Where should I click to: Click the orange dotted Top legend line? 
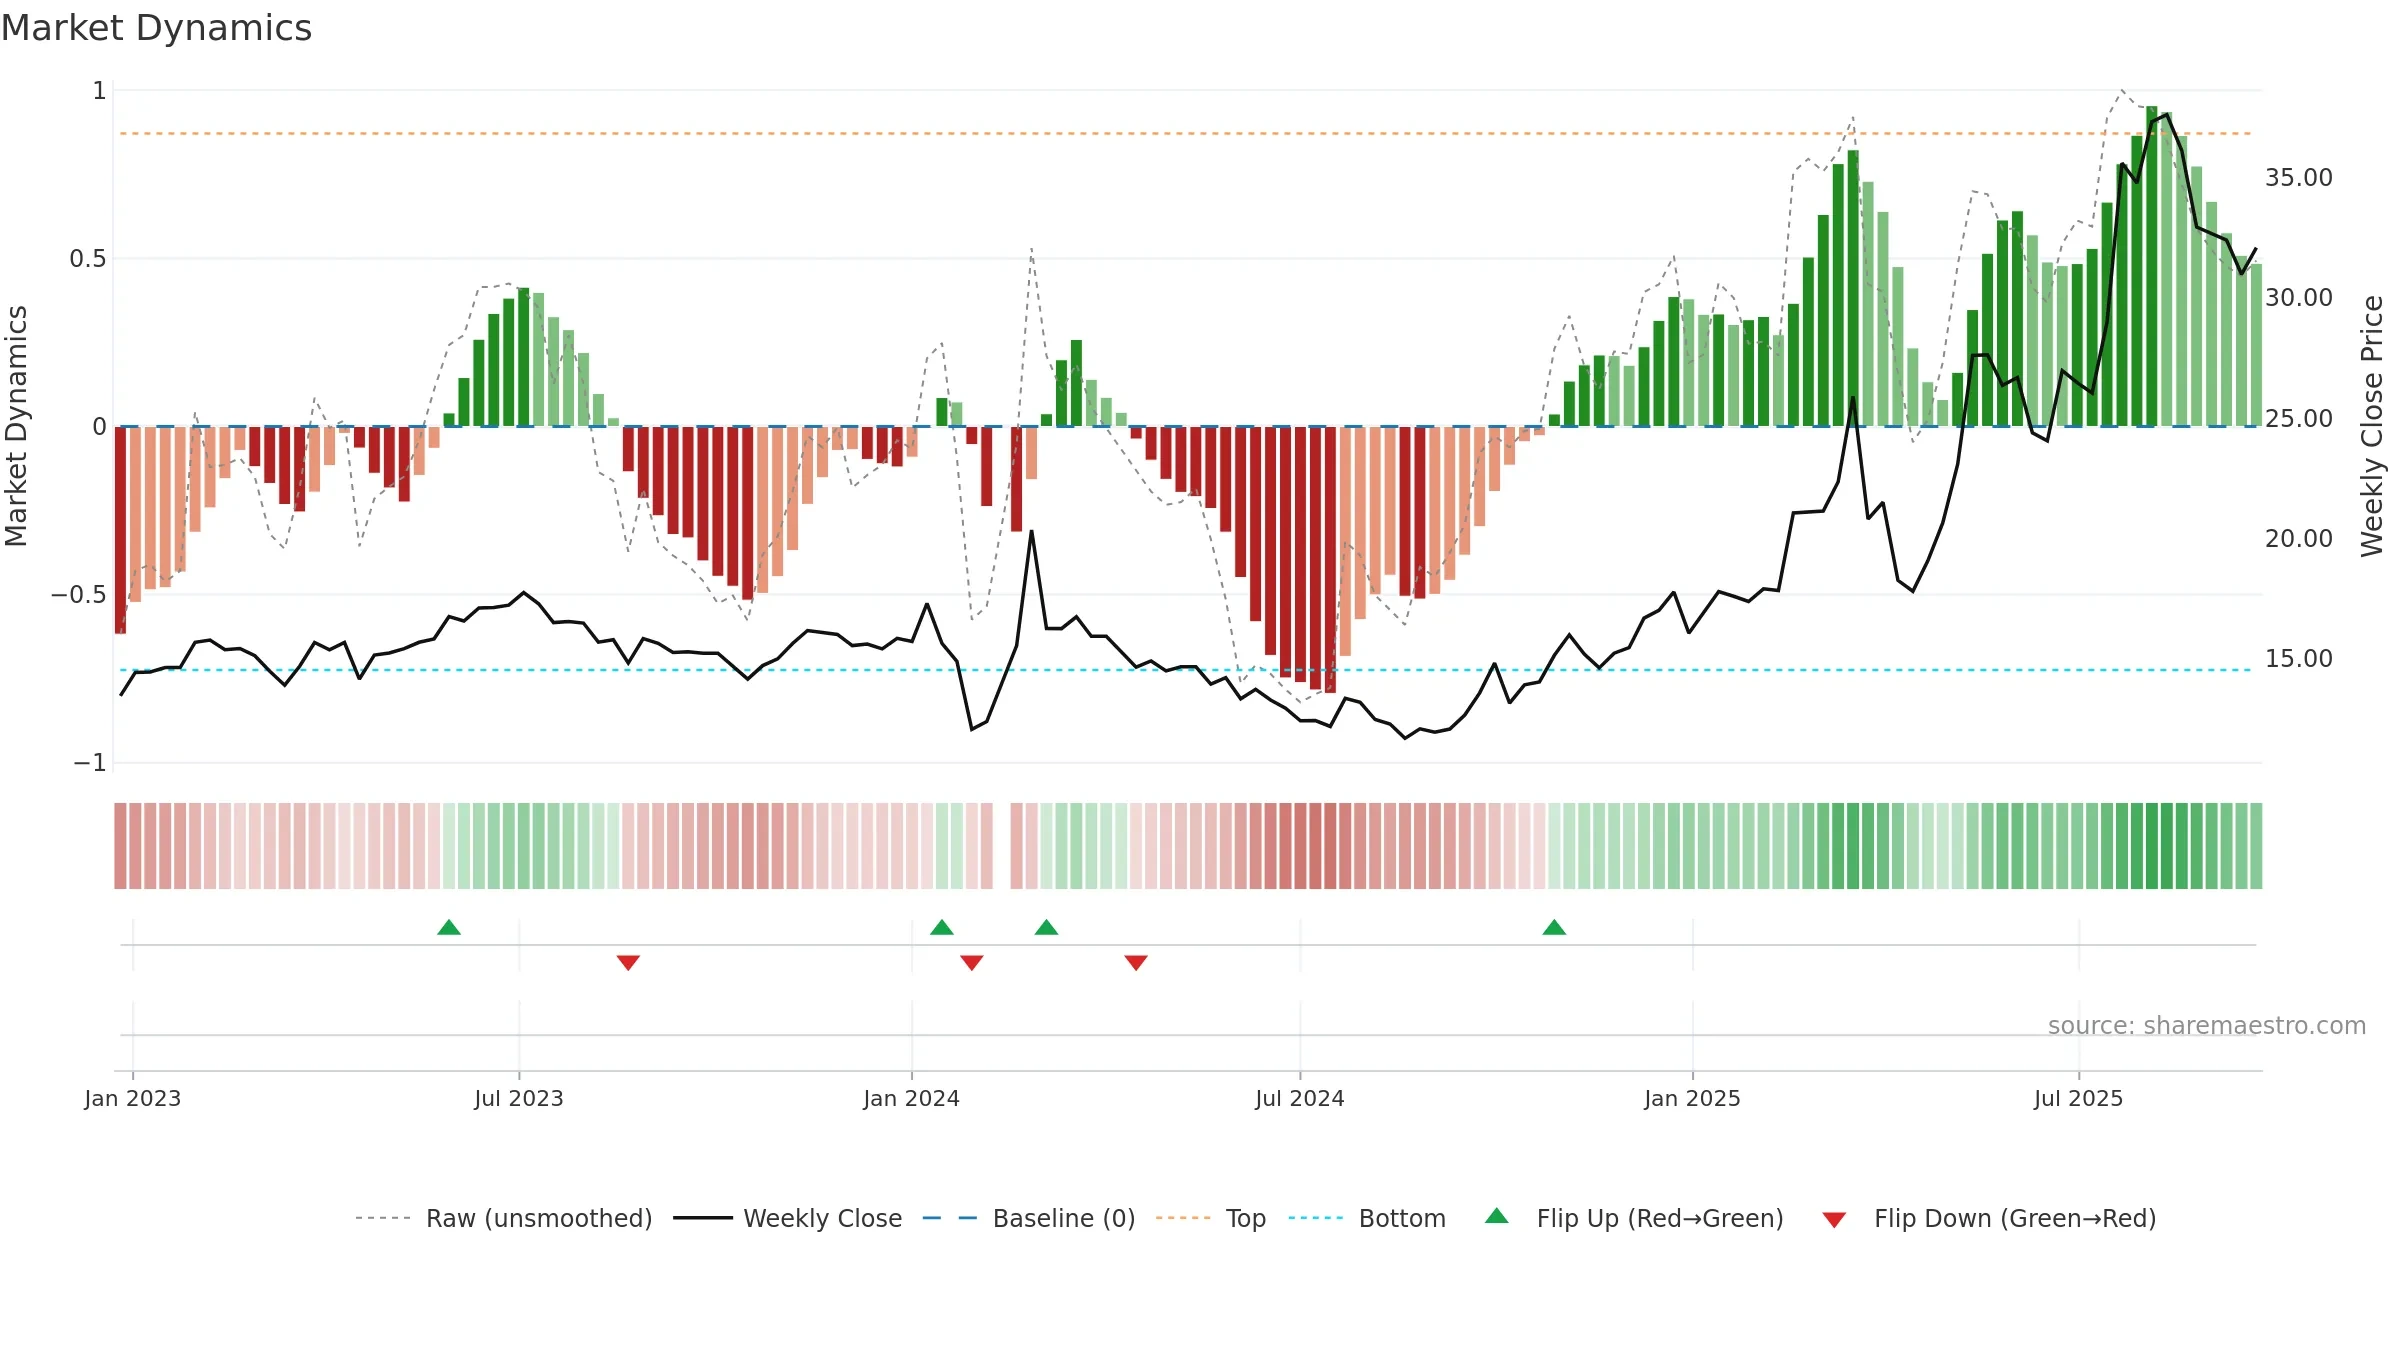point(1183,1218)
